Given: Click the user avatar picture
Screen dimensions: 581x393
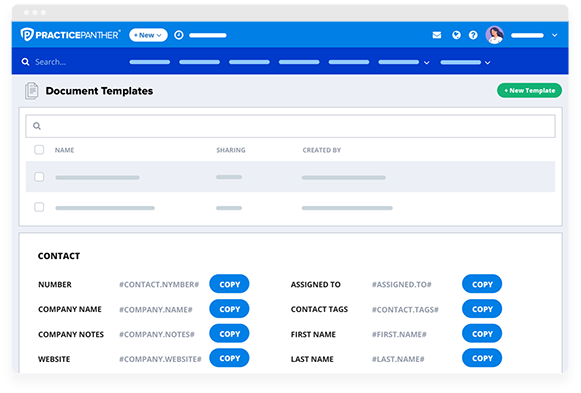Looking at the screenshot, I should pyautogui.click(x=495, y=35).
